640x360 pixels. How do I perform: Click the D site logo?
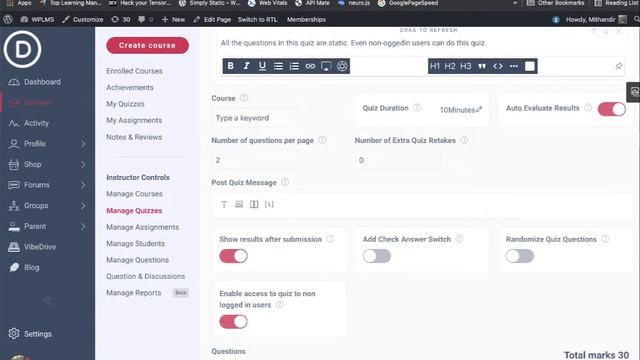(22, 49)
